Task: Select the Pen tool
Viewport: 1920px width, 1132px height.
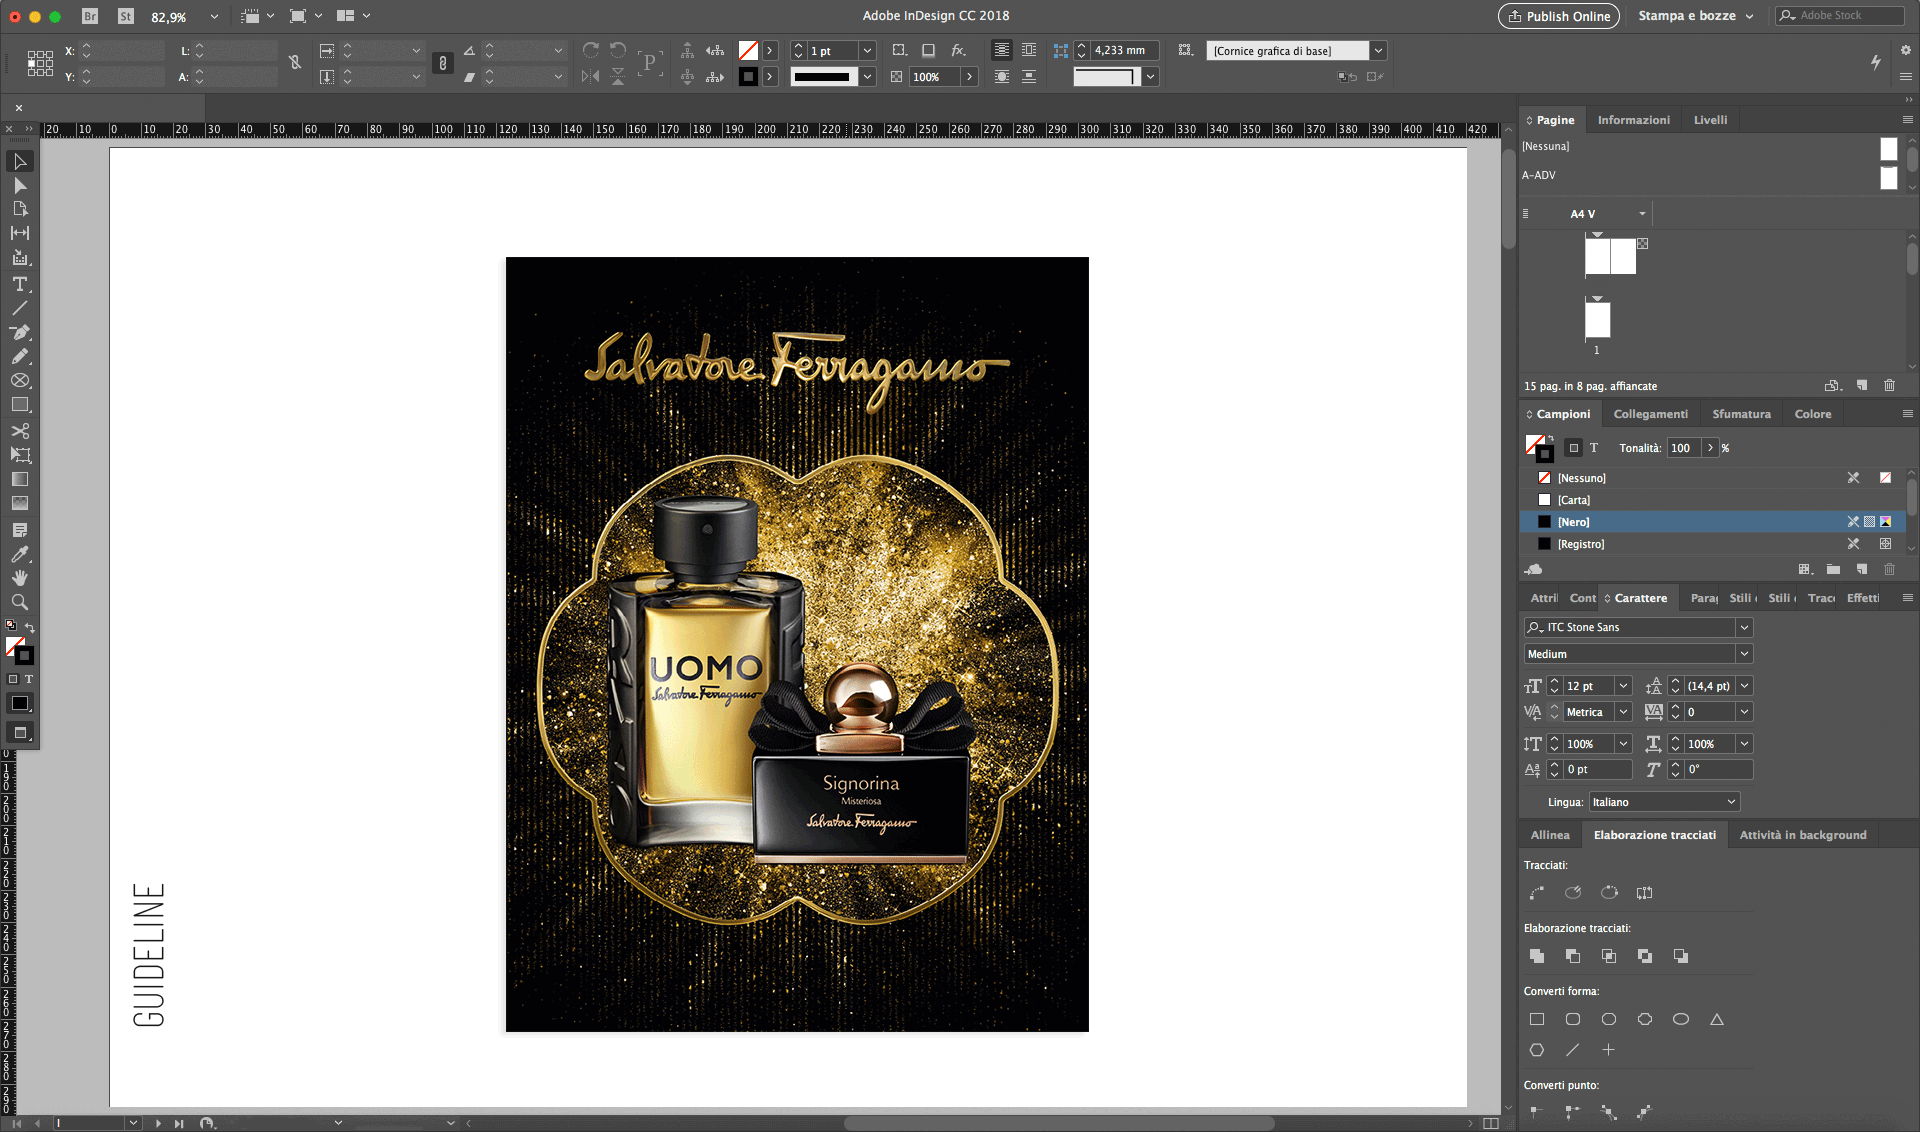Action: pos(20,332)
